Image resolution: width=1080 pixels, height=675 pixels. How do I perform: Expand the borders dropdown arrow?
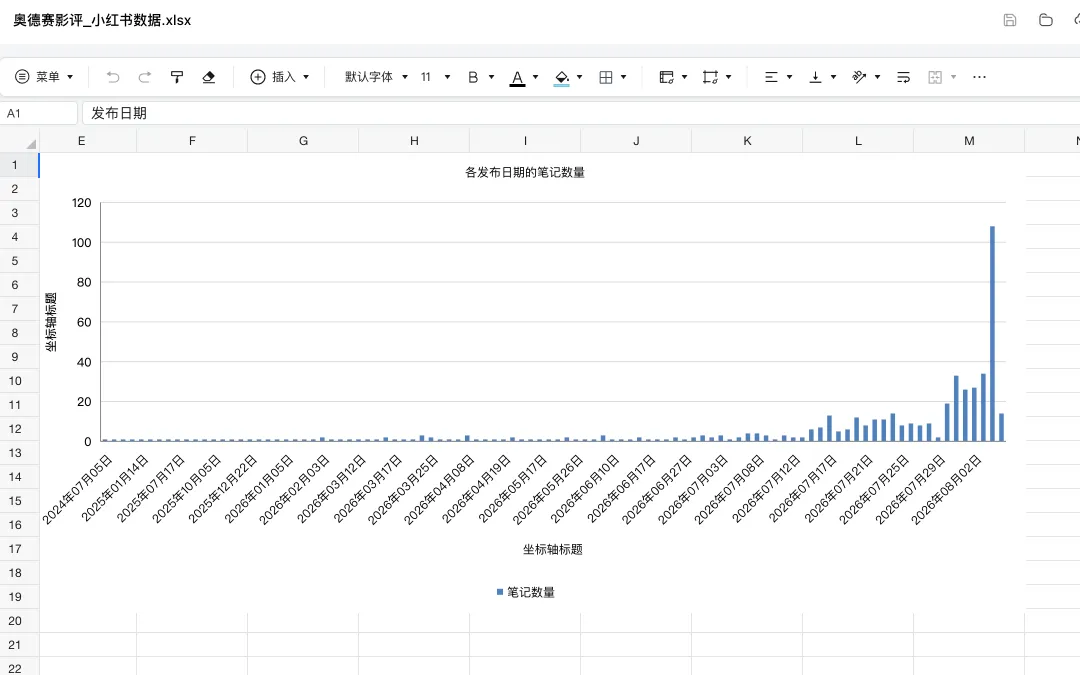(x=623, y=77)
